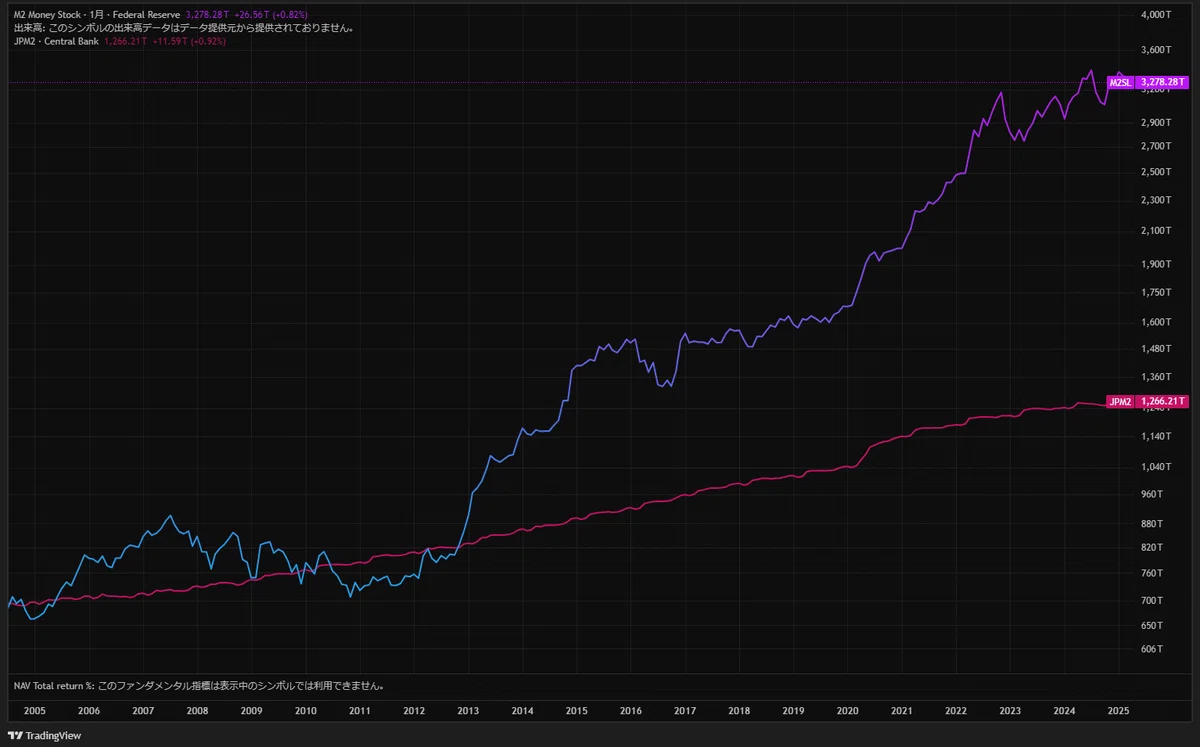This screenshot has height=747, width=1200.
Task: Click the +26.56T (+0.82%) change value
Action: click(271, 15)
